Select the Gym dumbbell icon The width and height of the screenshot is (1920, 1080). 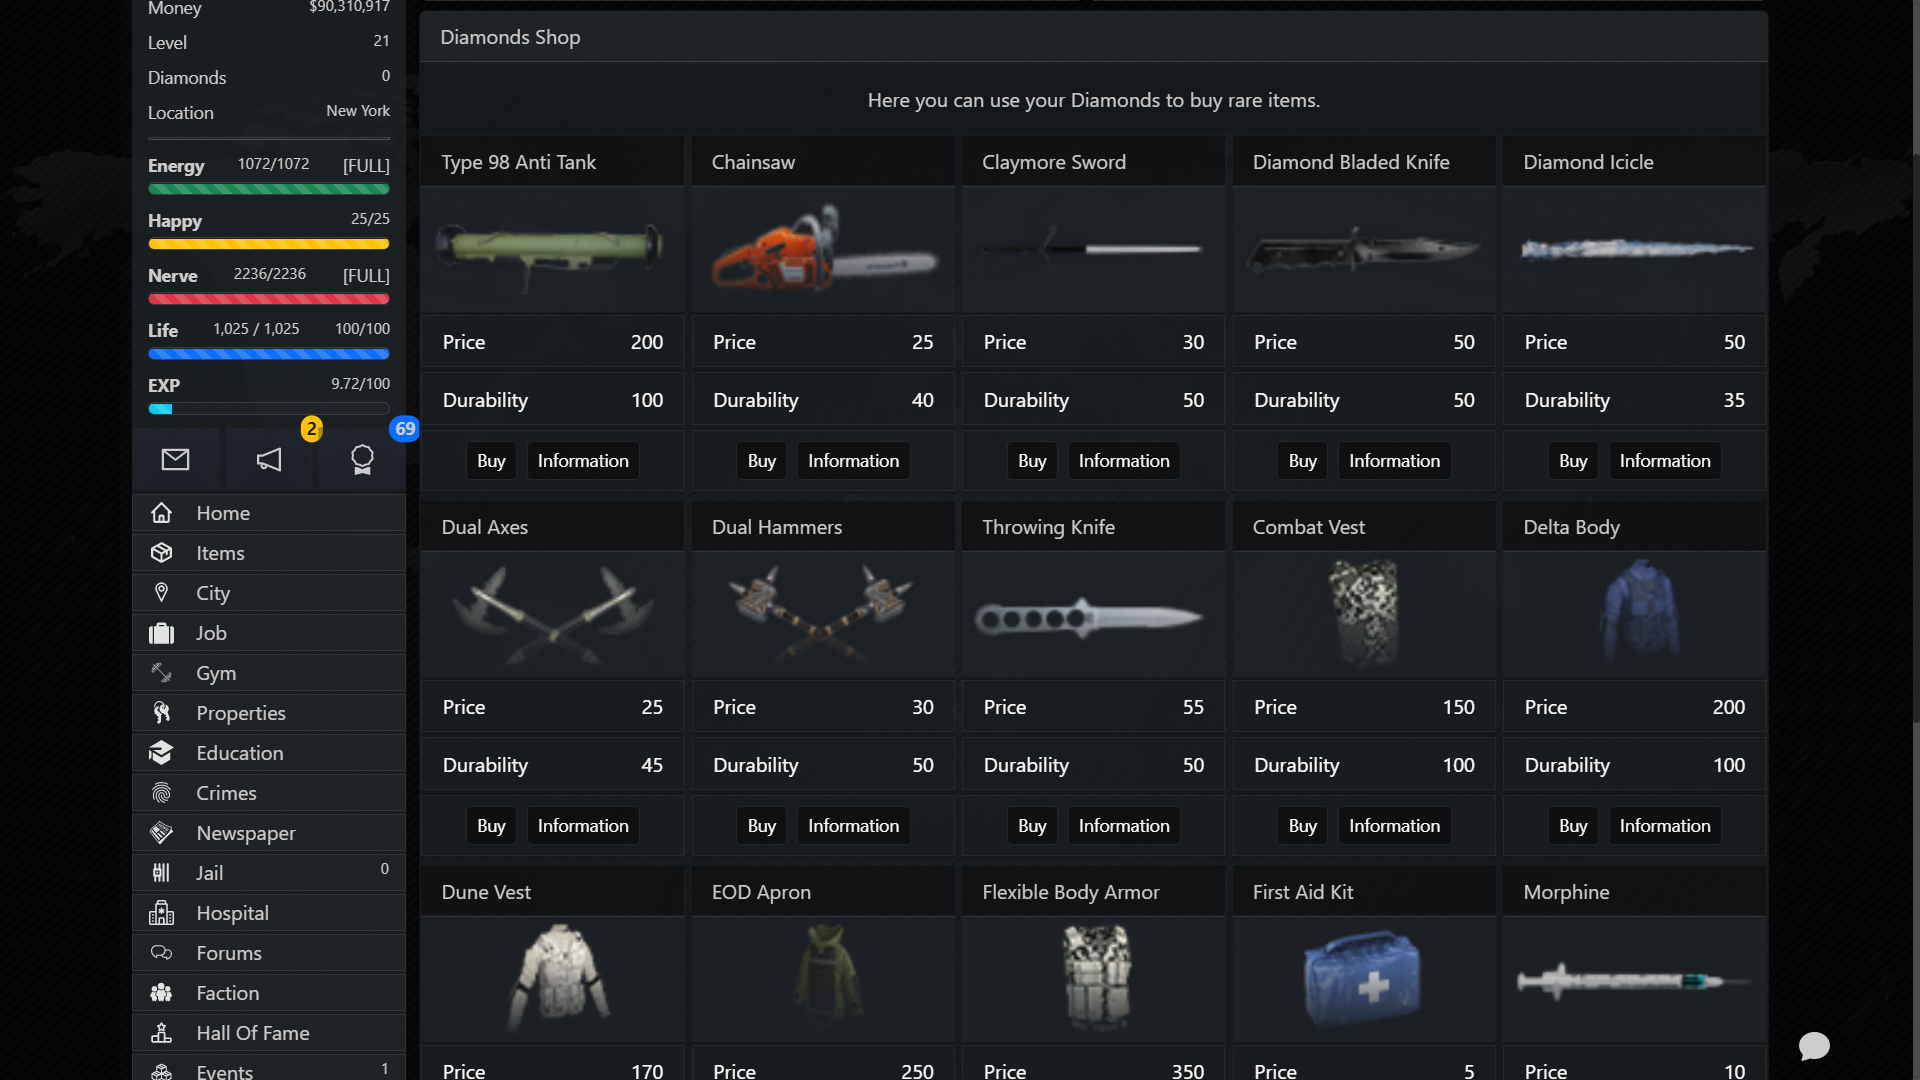pyautogui.click(x=161, y=672)
